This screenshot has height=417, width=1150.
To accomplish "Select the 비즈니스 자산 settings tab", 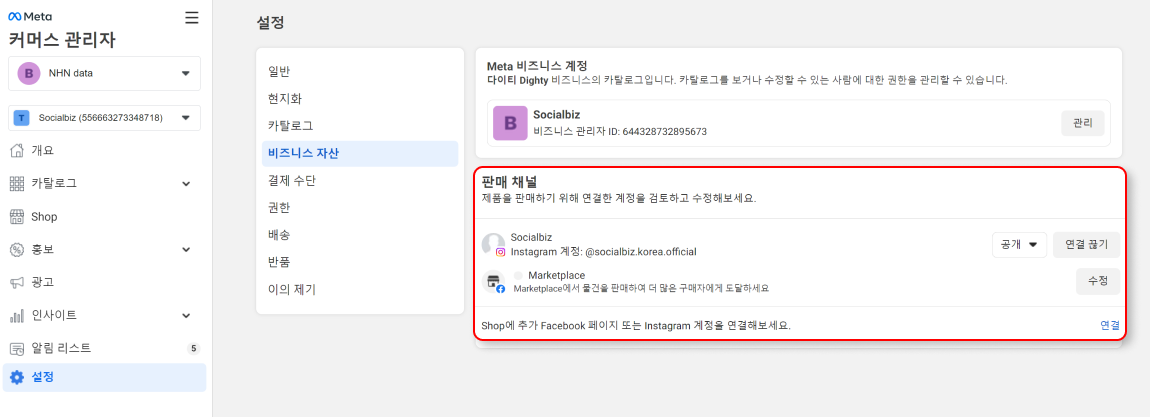I will [x=359, y=154].
